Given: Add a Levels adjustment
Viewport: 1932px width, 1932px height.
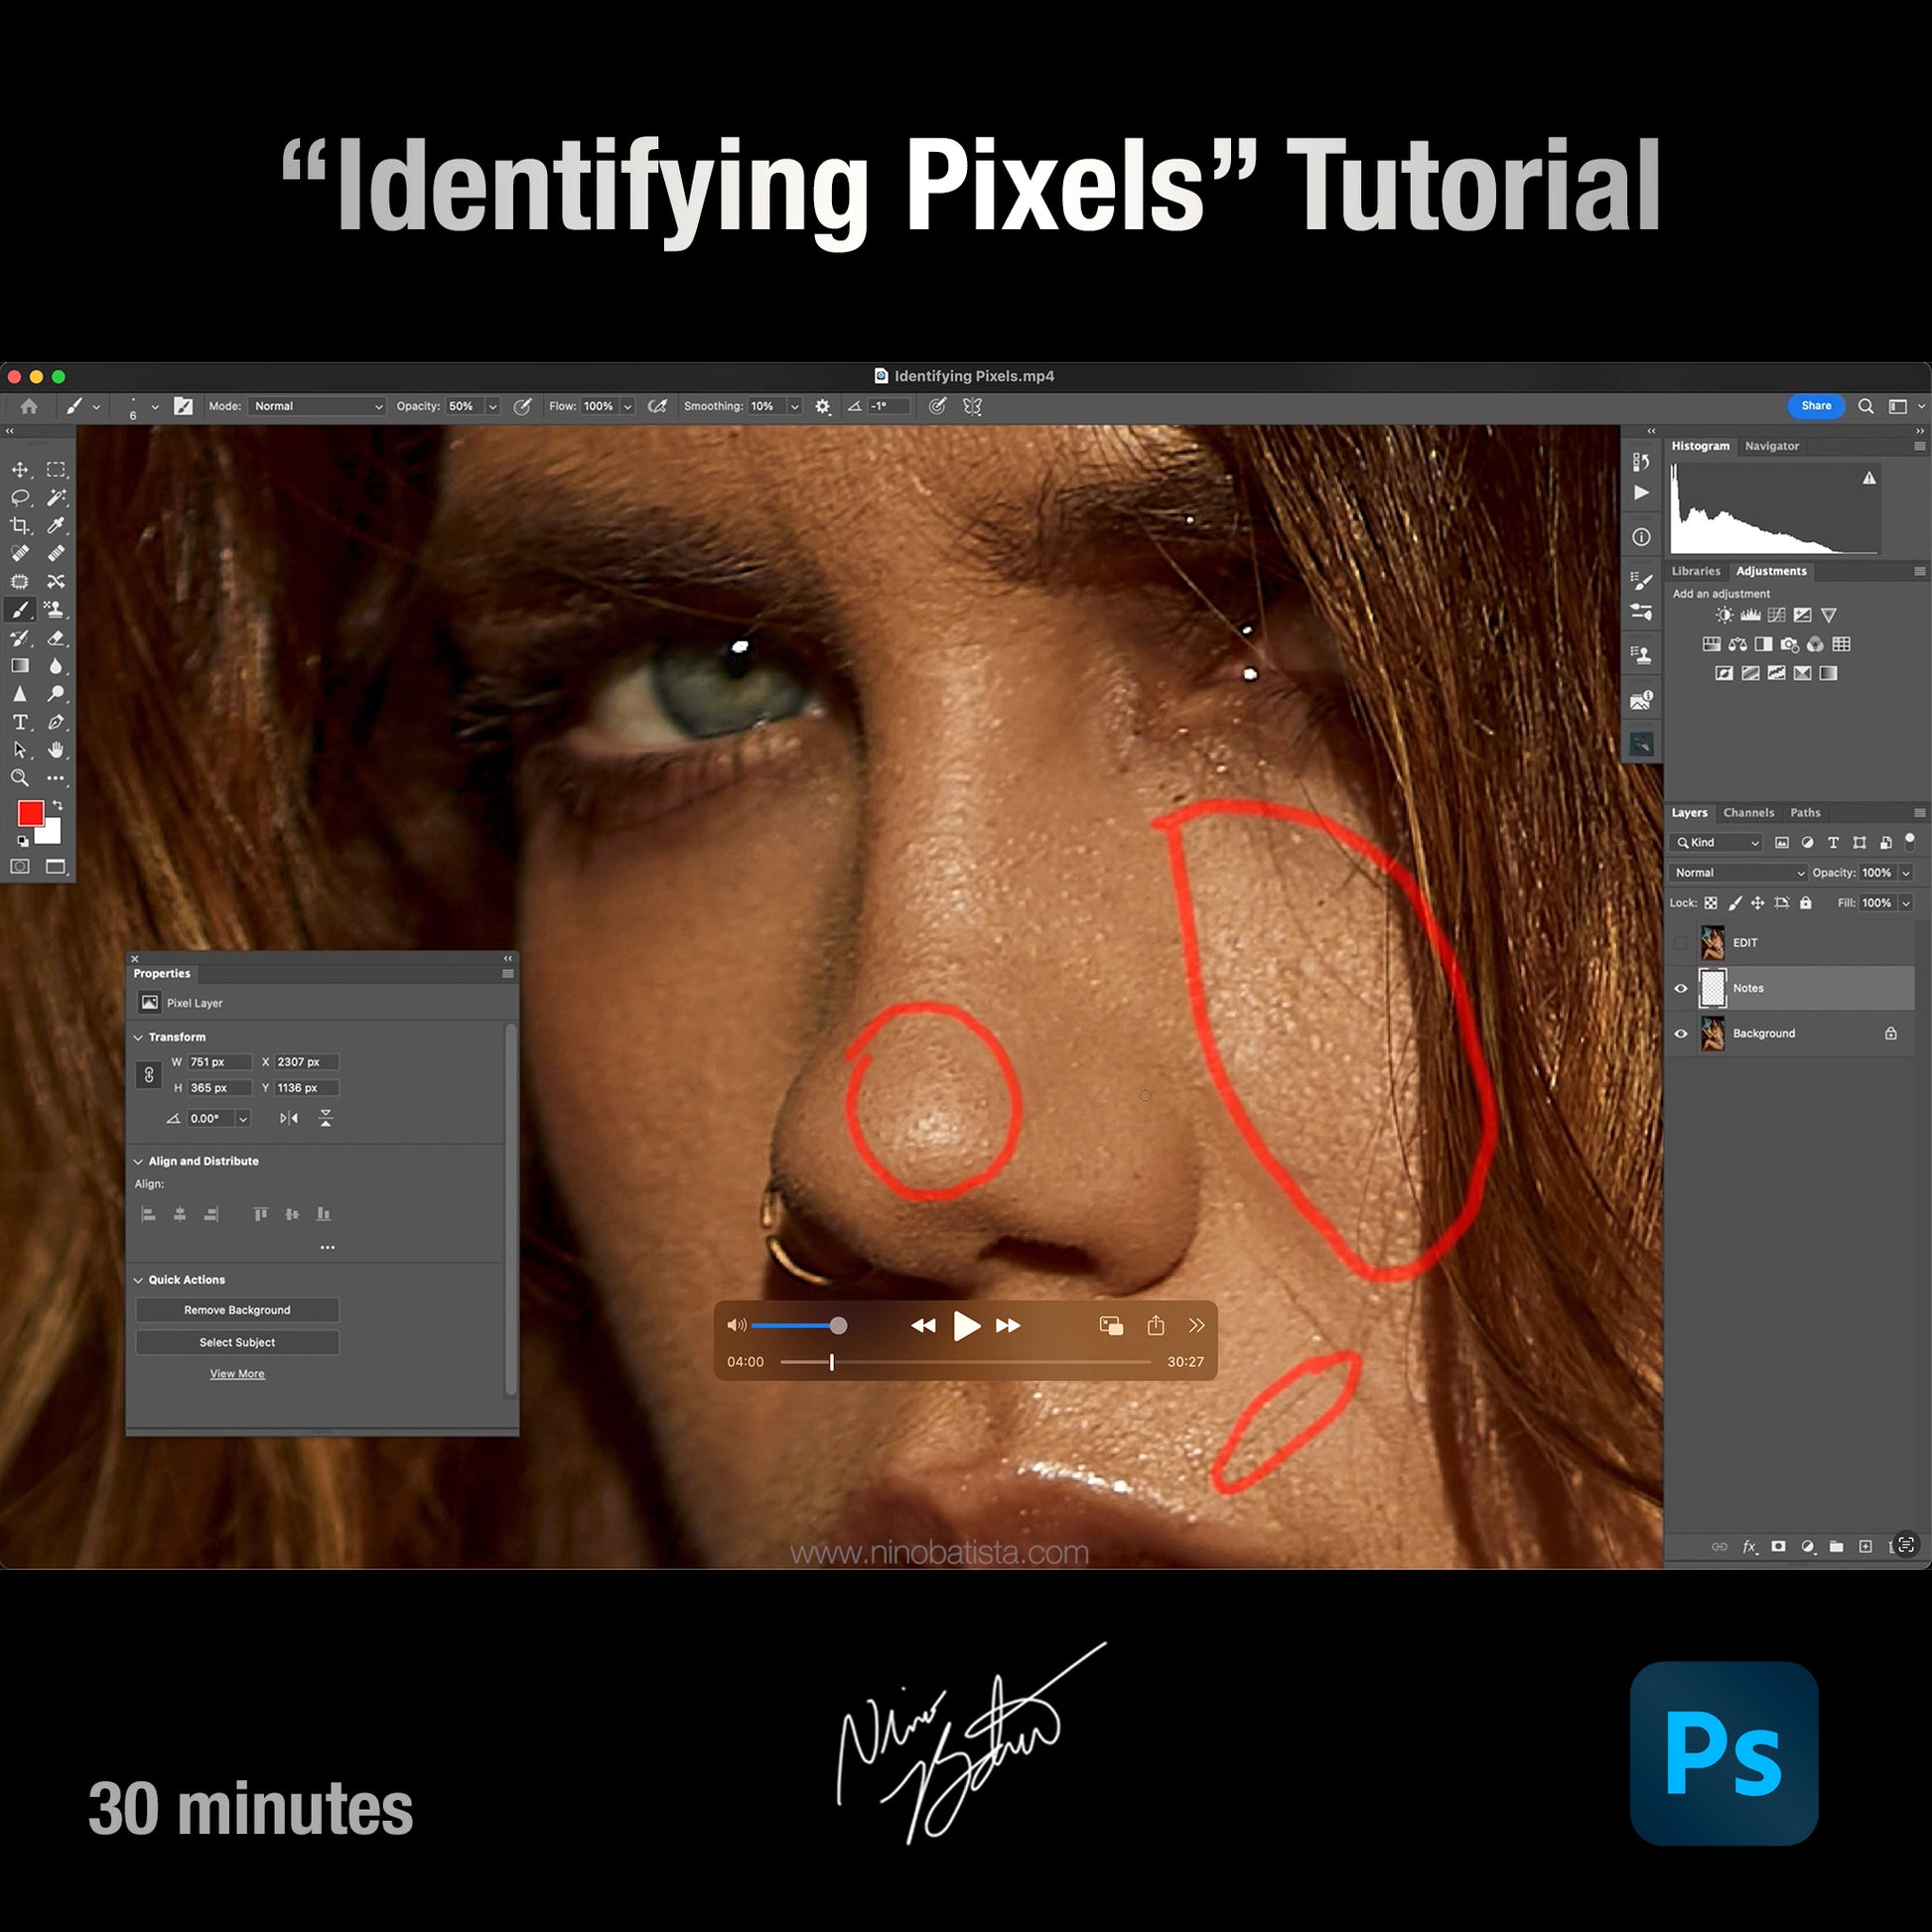Looking at the screenshot, I should 1751,615.
